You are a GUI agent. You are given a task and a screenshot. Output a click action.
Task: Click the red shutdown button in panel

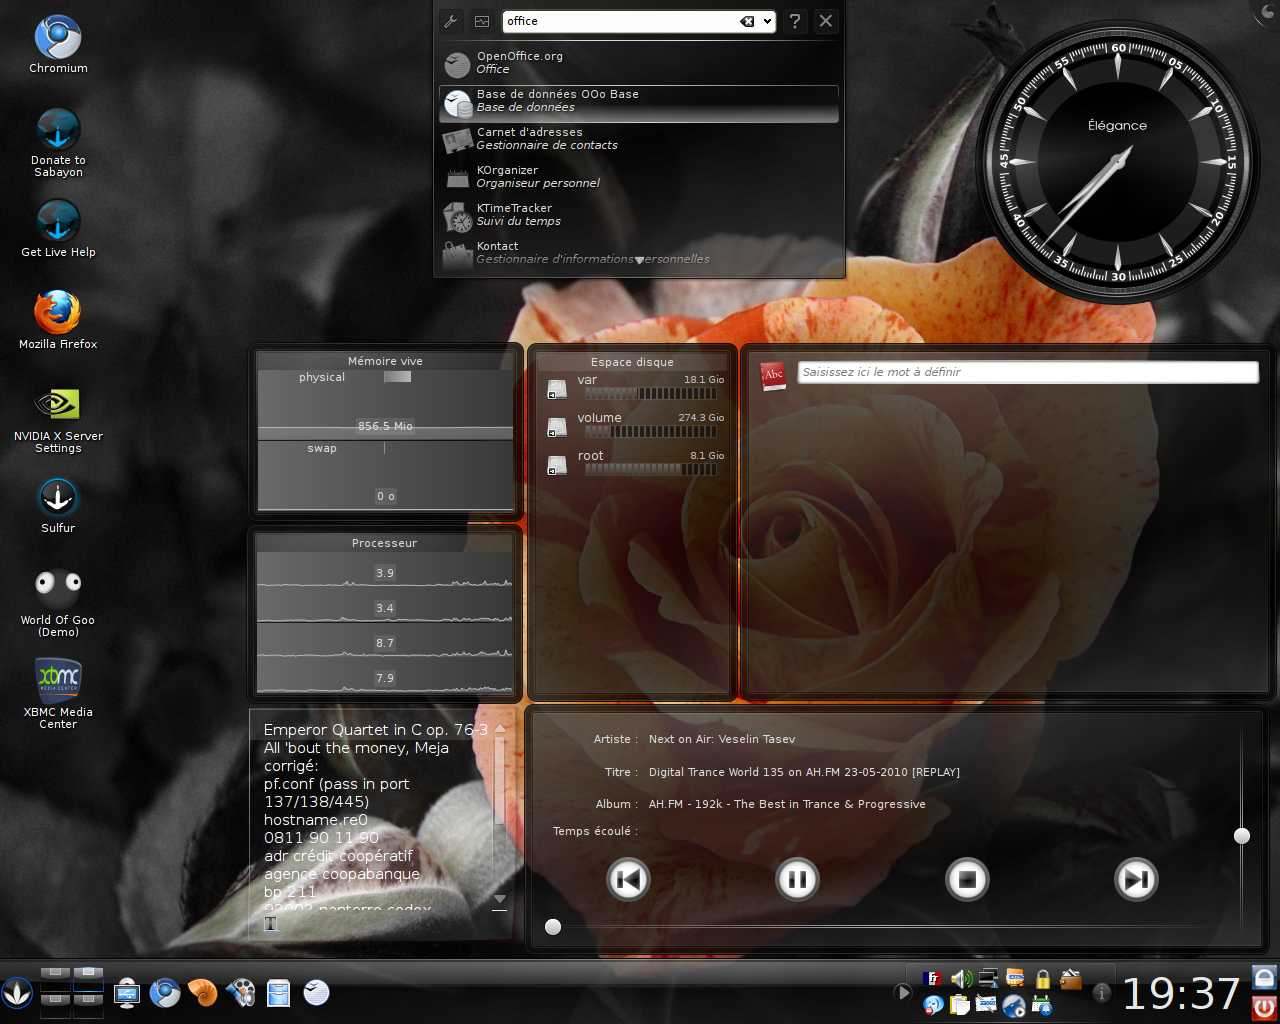pyautogui.click(x=1264, y=1007)
